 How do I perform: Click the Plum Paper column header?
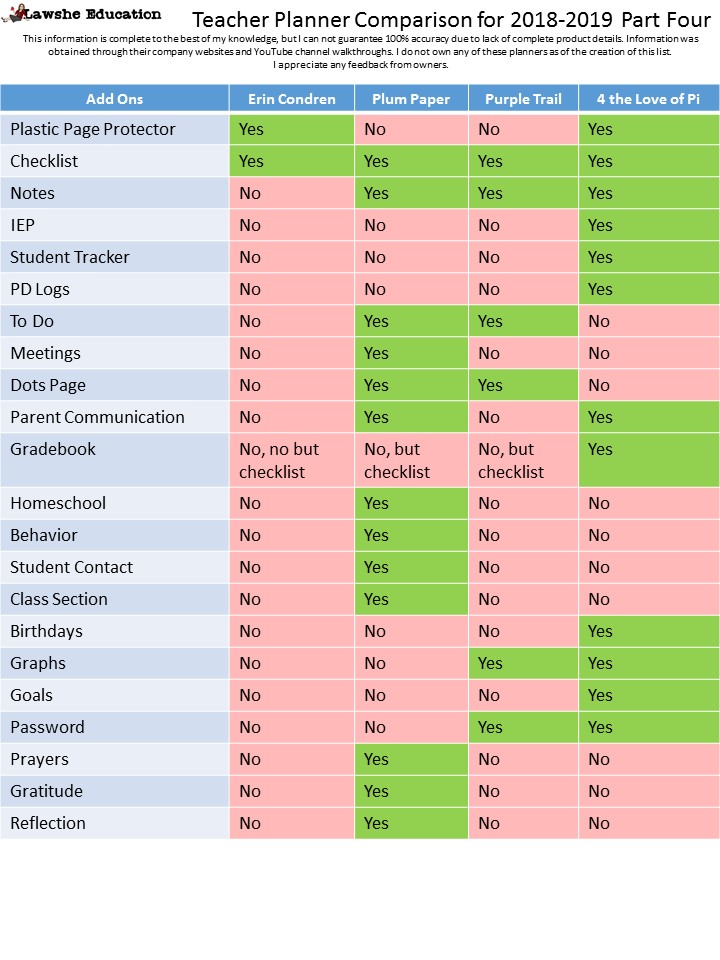point(411,98)
